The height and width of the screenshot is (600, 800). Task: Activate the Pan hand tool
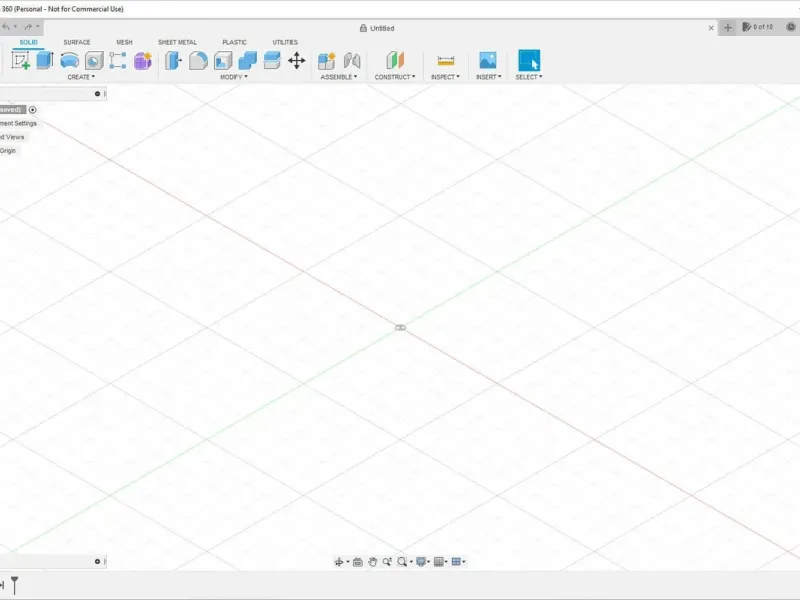click(x=372, y=562)
